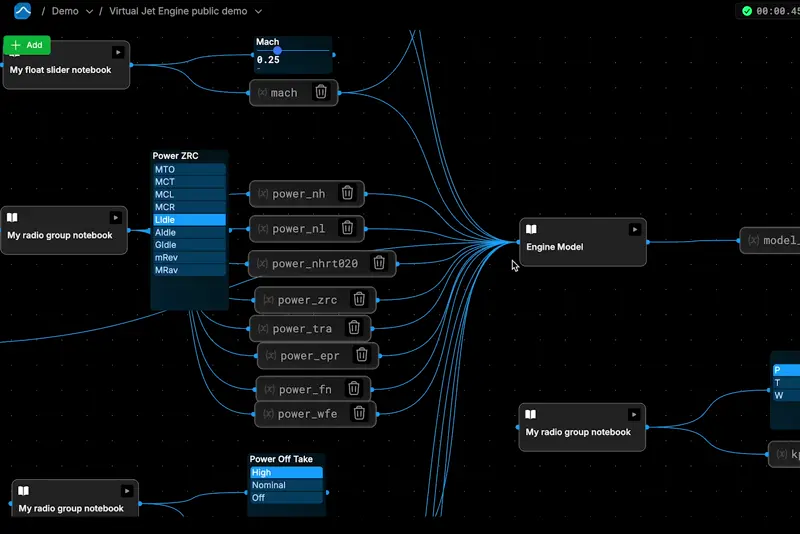Select the power_nhrt020 variable node
The image size is (800, 534).
point(322,263)
